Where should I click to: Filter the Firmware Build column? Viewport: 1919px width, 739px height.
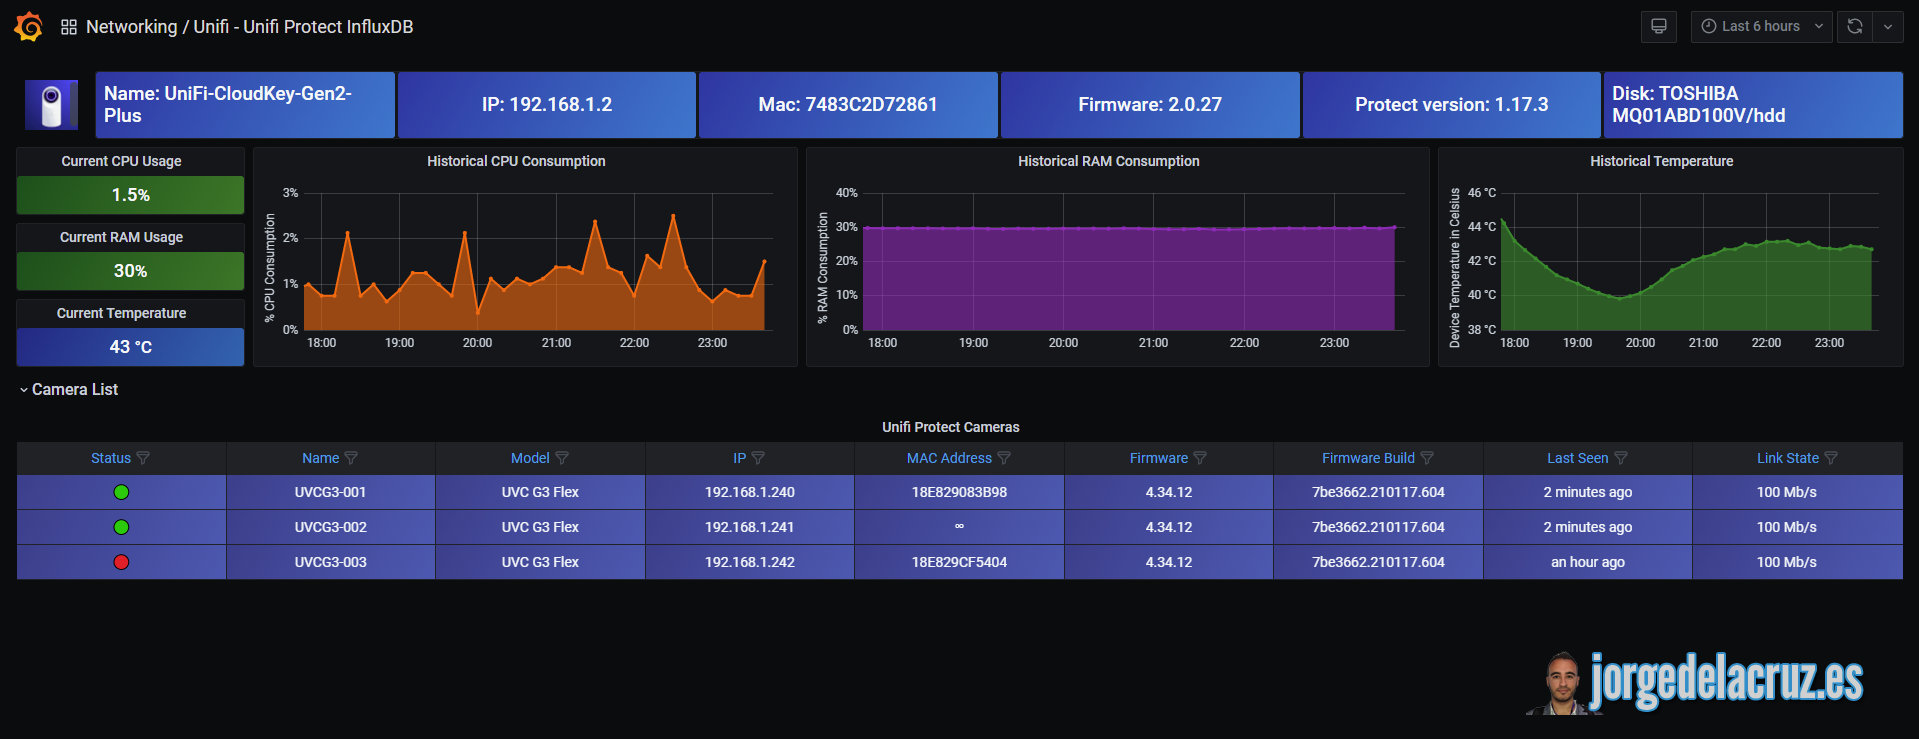[x=1427, y=458]
